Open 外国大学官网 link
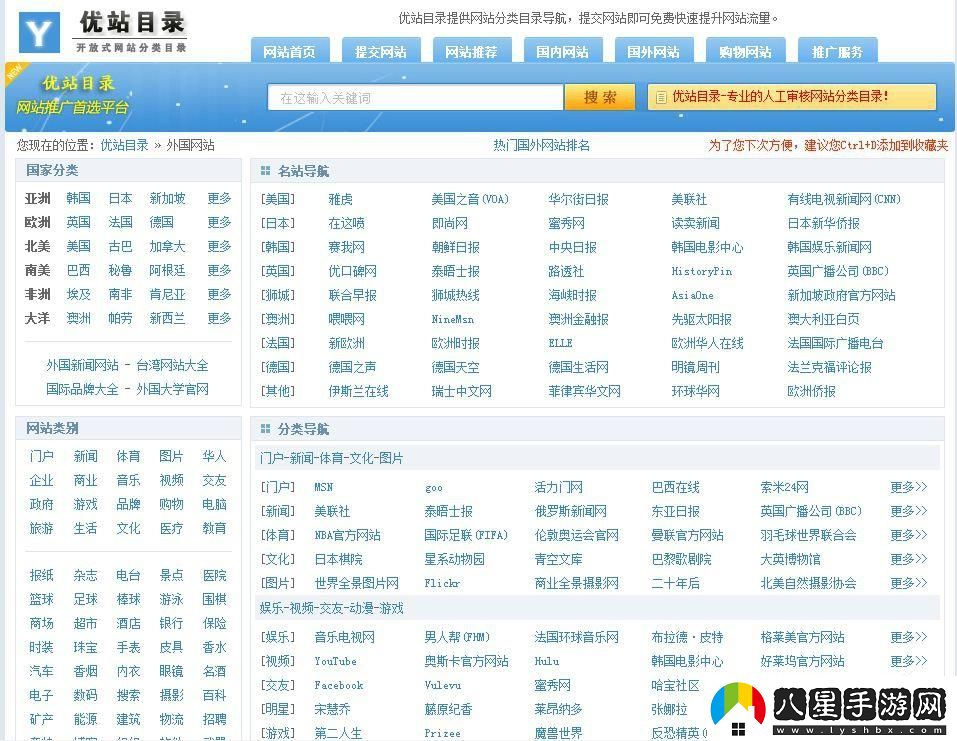 click(x=172, y=389)
